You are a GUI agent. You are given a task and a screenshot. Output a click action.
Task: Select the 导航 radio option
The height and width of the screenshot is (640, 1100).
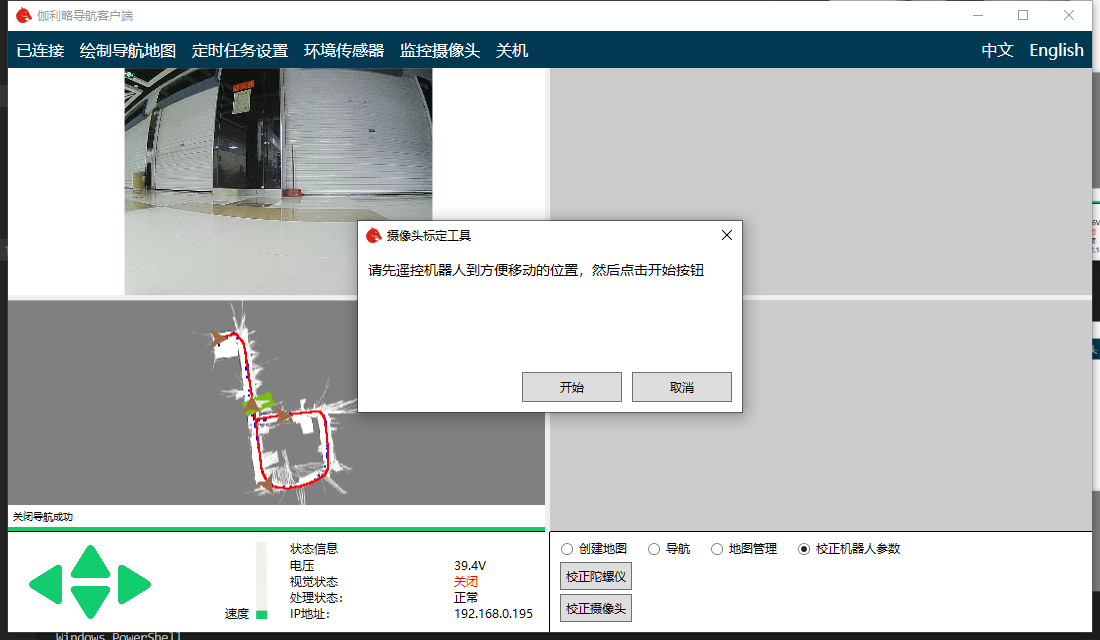click(654, 549)
